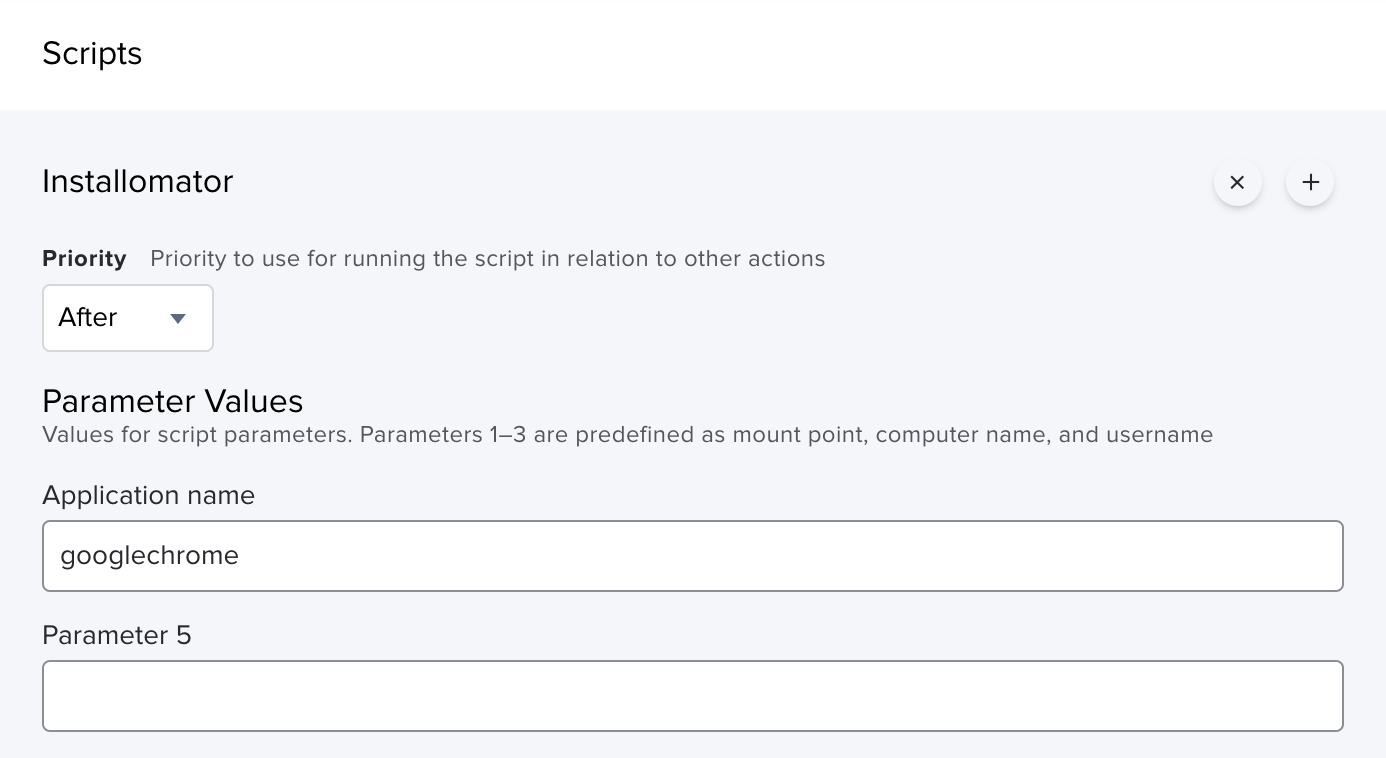Click the Parameter Values heading
The width and height of the screenshot is (1386, 758).
tap(173, 401)
